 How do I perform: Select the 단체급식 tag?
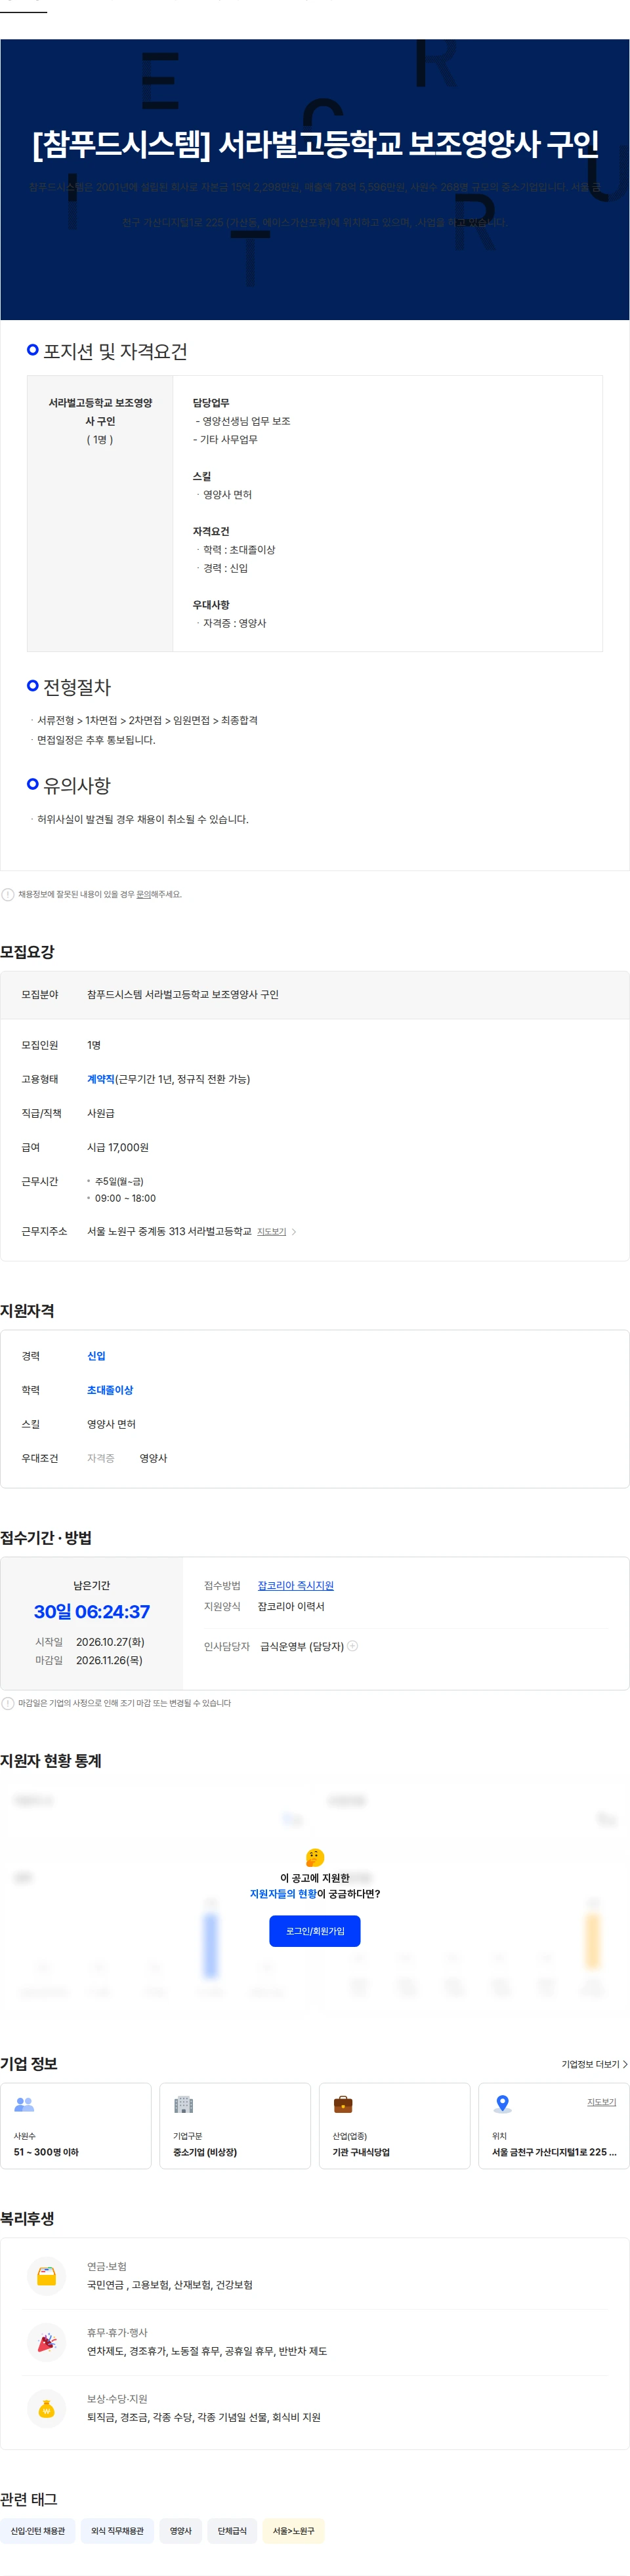pyautogui.click(x=232, y=2530)
